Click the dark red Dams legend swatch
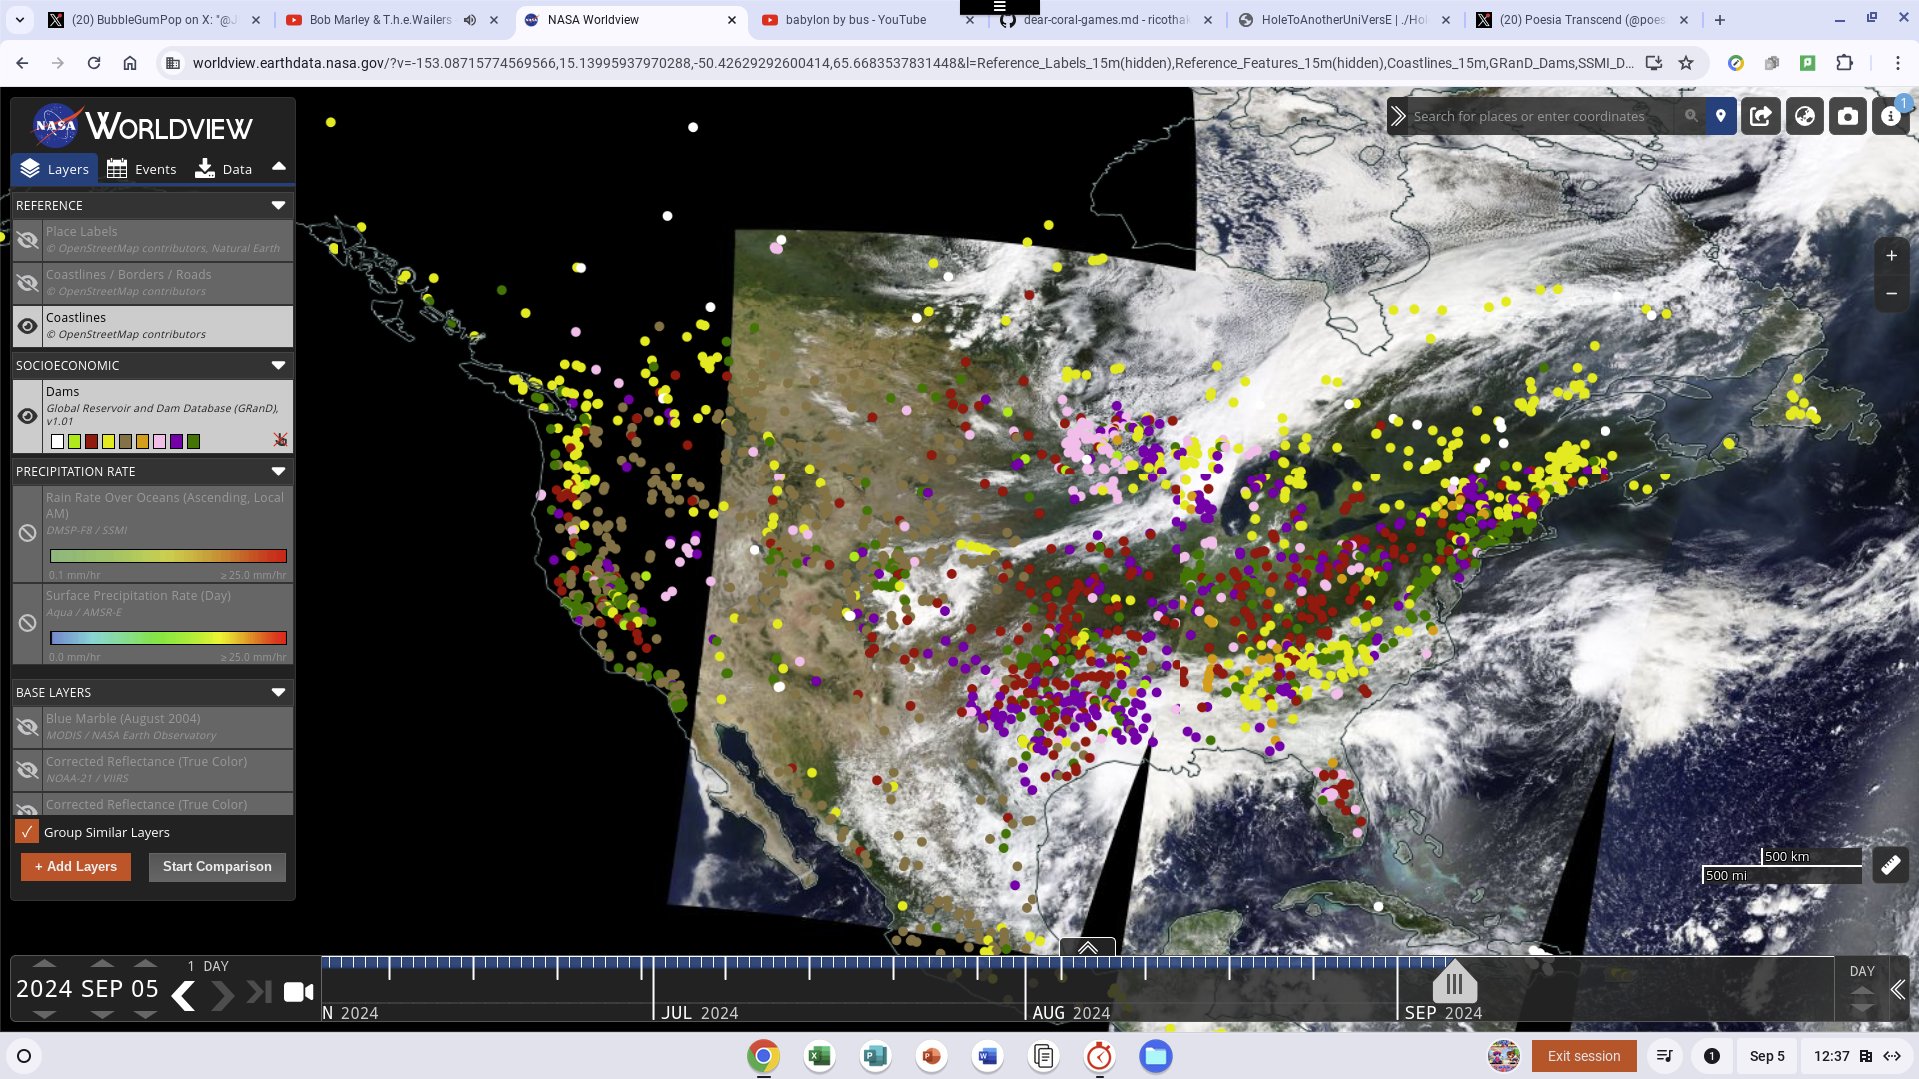Image resolution: width=1919 pixels, height=1079 pixels. [x=92, y=441]
